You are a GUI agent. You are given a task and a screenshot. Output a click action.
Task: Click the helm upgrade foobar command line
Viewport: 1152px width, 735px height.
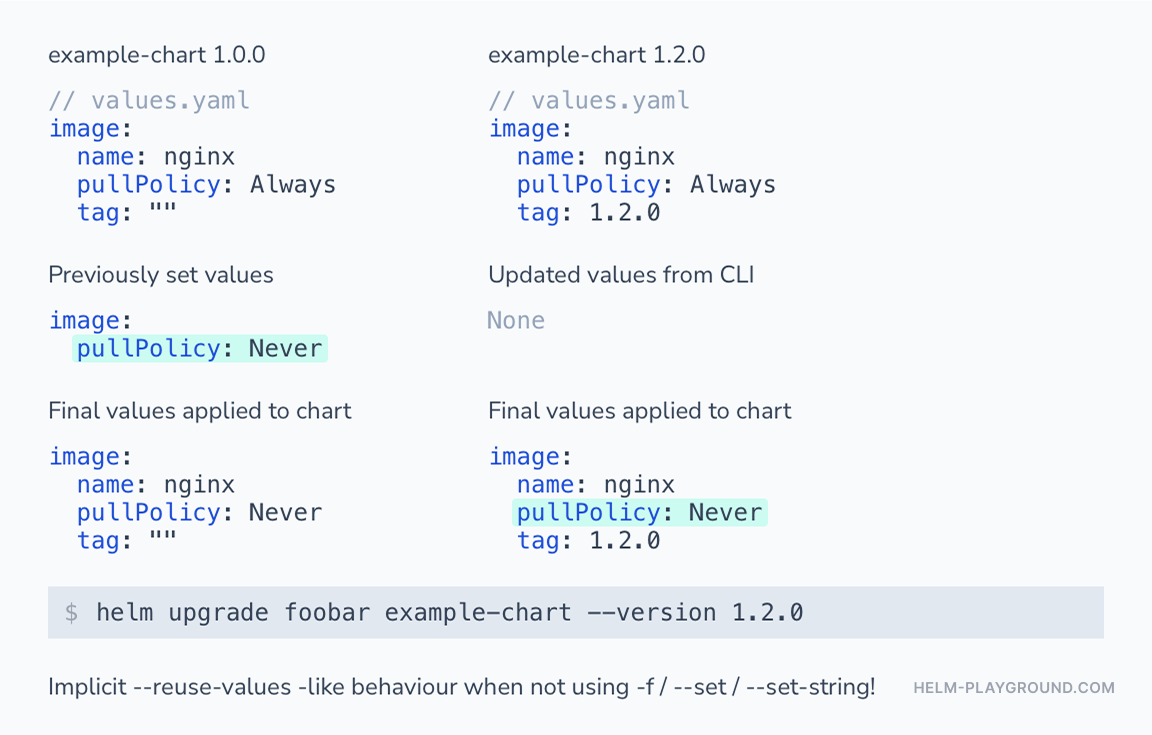[450, 612]
